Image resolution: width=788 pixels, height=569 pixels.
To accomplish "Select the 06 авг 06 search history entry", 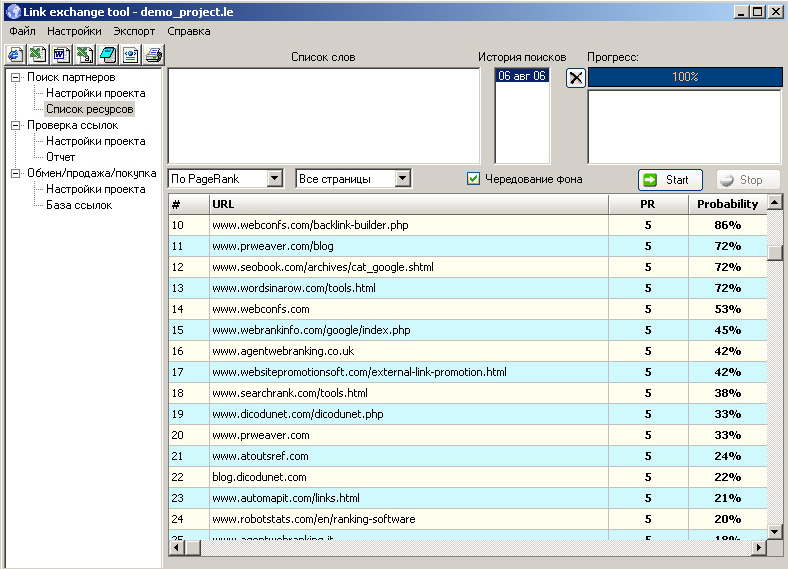I will point(522,76).
